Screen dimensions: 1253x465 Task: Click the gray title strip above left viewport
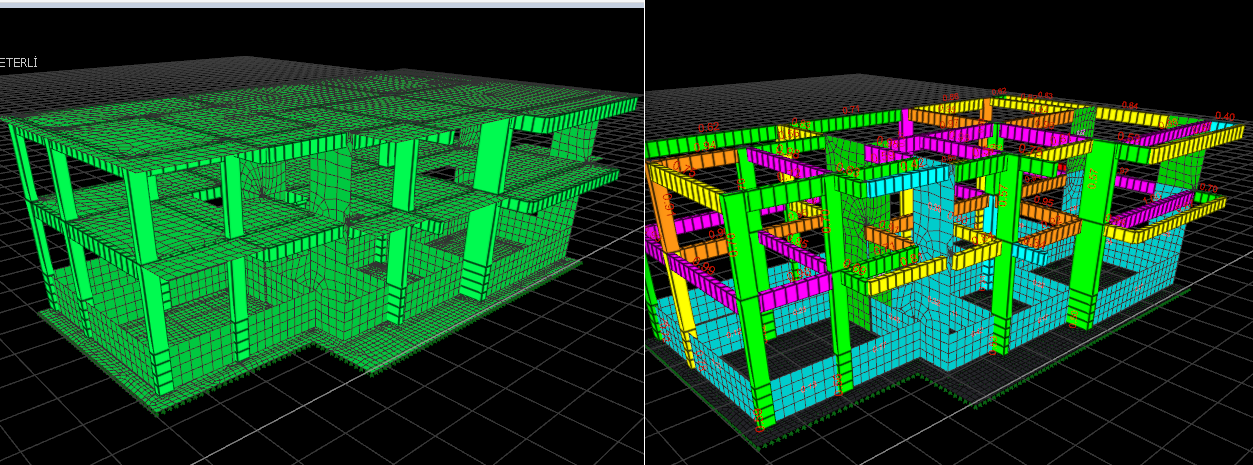pos(320,4)
